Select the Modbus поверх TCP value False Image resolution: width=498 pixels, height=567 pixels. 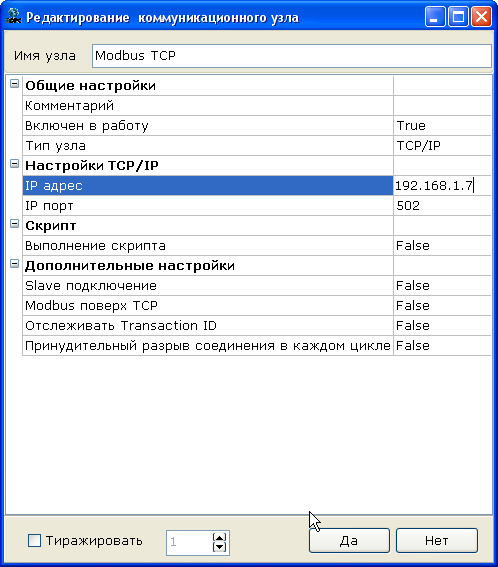[x=442, y=306]
